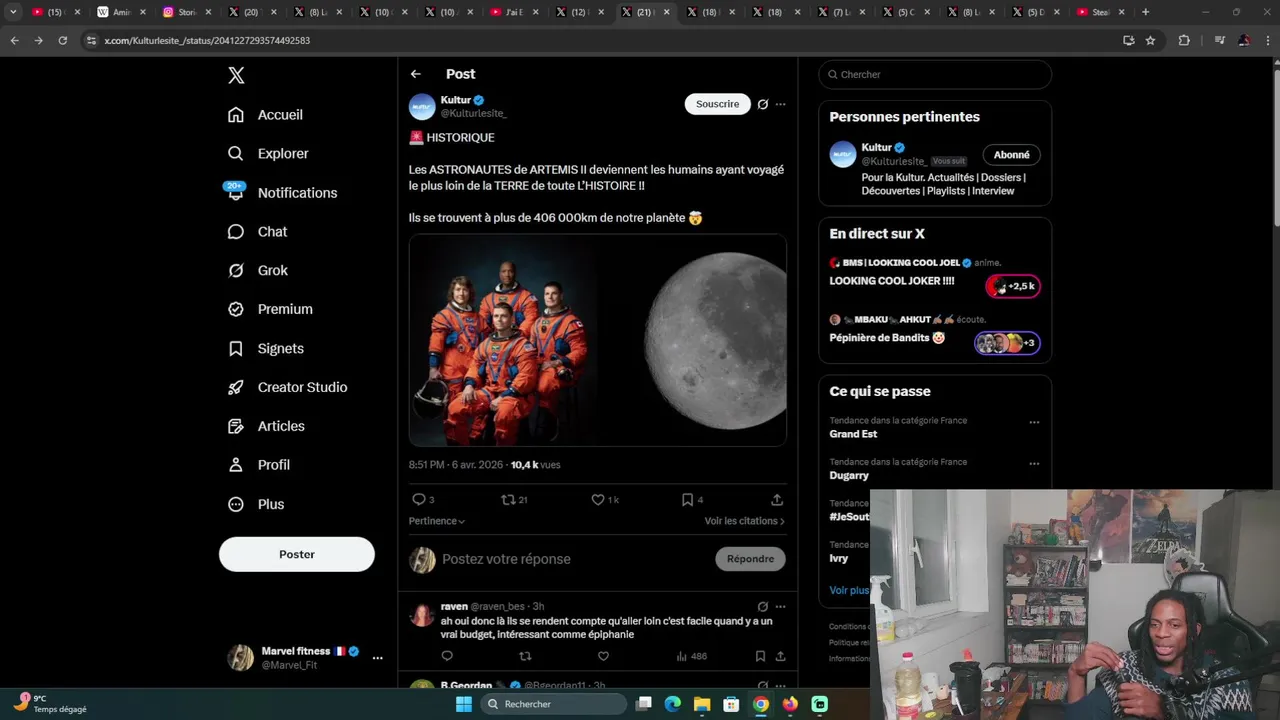1280x720 pixels.
Task: Click the Creator Studio rocket icon
Action: (x=236, y=388)
